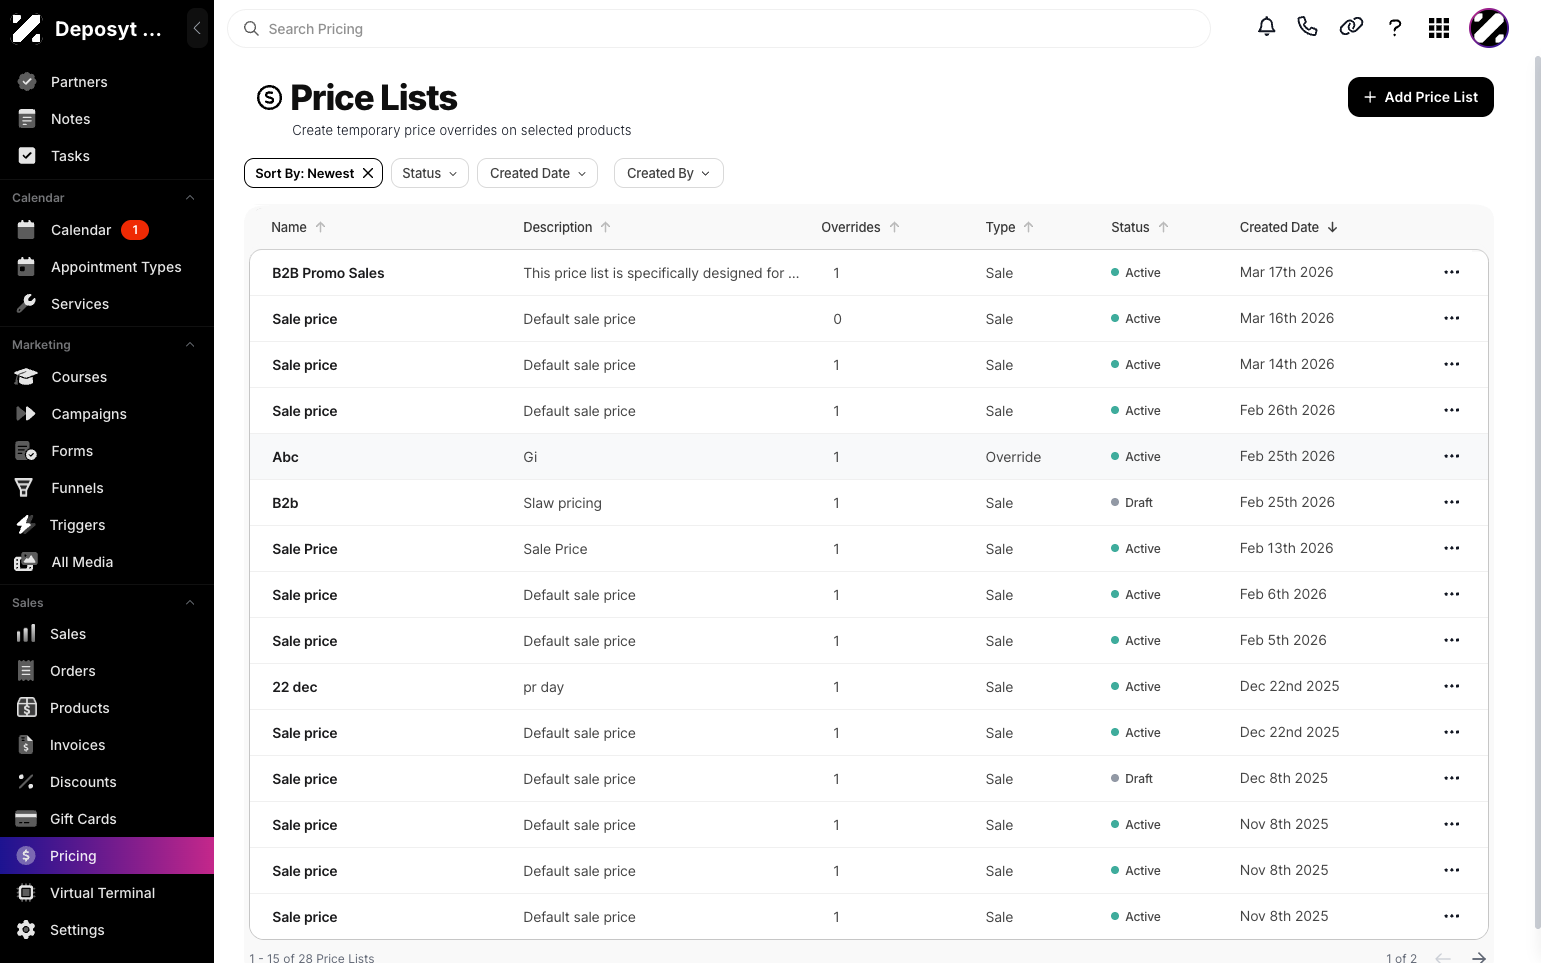Viewport: 1541px width, 963px height.
Task: Click the Forms icon
Action: (x=26, y=451)
